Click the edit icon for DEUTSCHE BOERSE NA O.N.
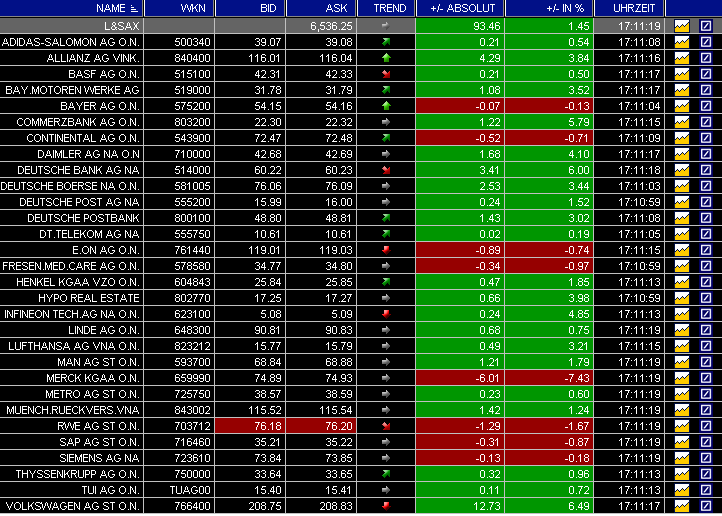 coord(706,186)
